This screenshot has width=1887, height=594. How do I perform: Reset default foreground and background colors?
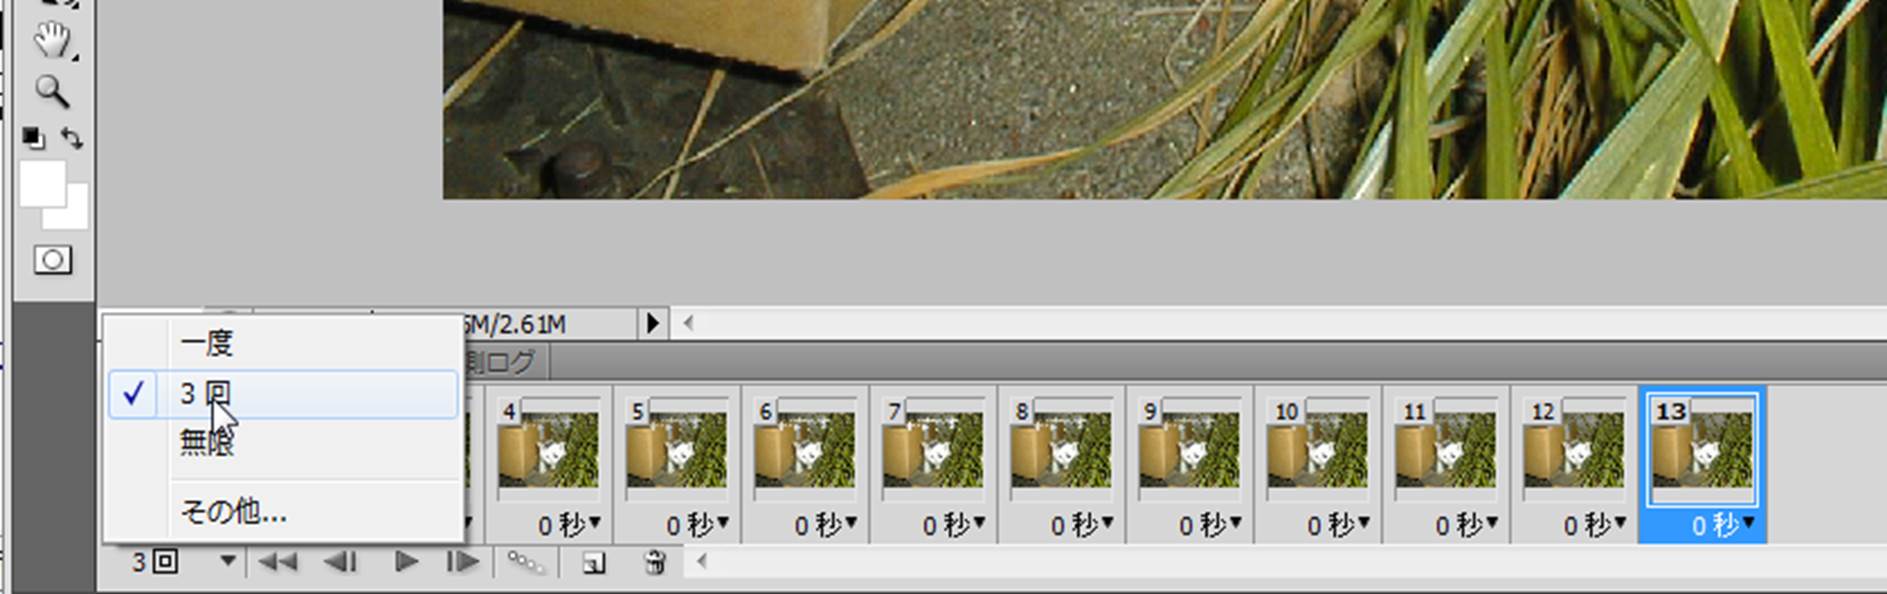[x=33, y=138]
